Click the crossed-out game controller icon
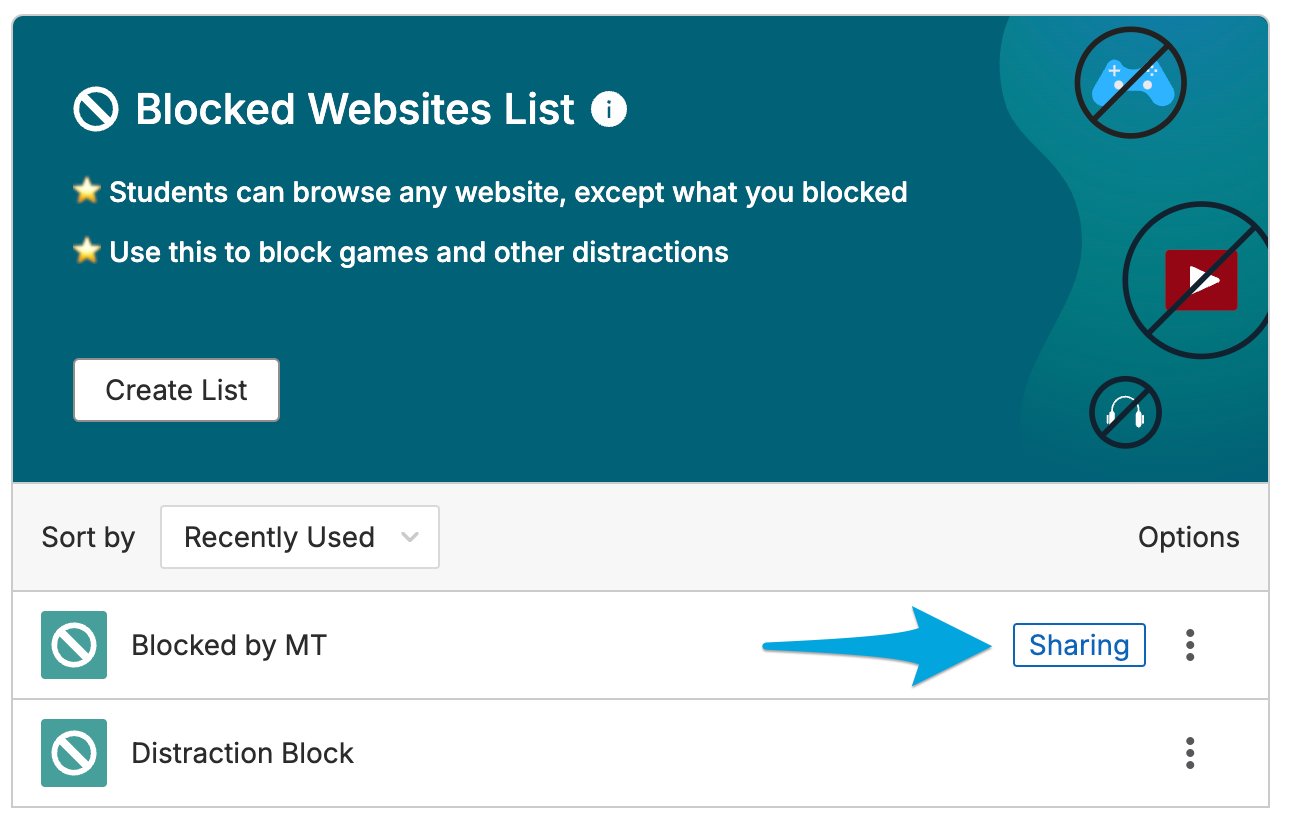Viewport: 1290px width, 838px height. (x=1130, y=82)
